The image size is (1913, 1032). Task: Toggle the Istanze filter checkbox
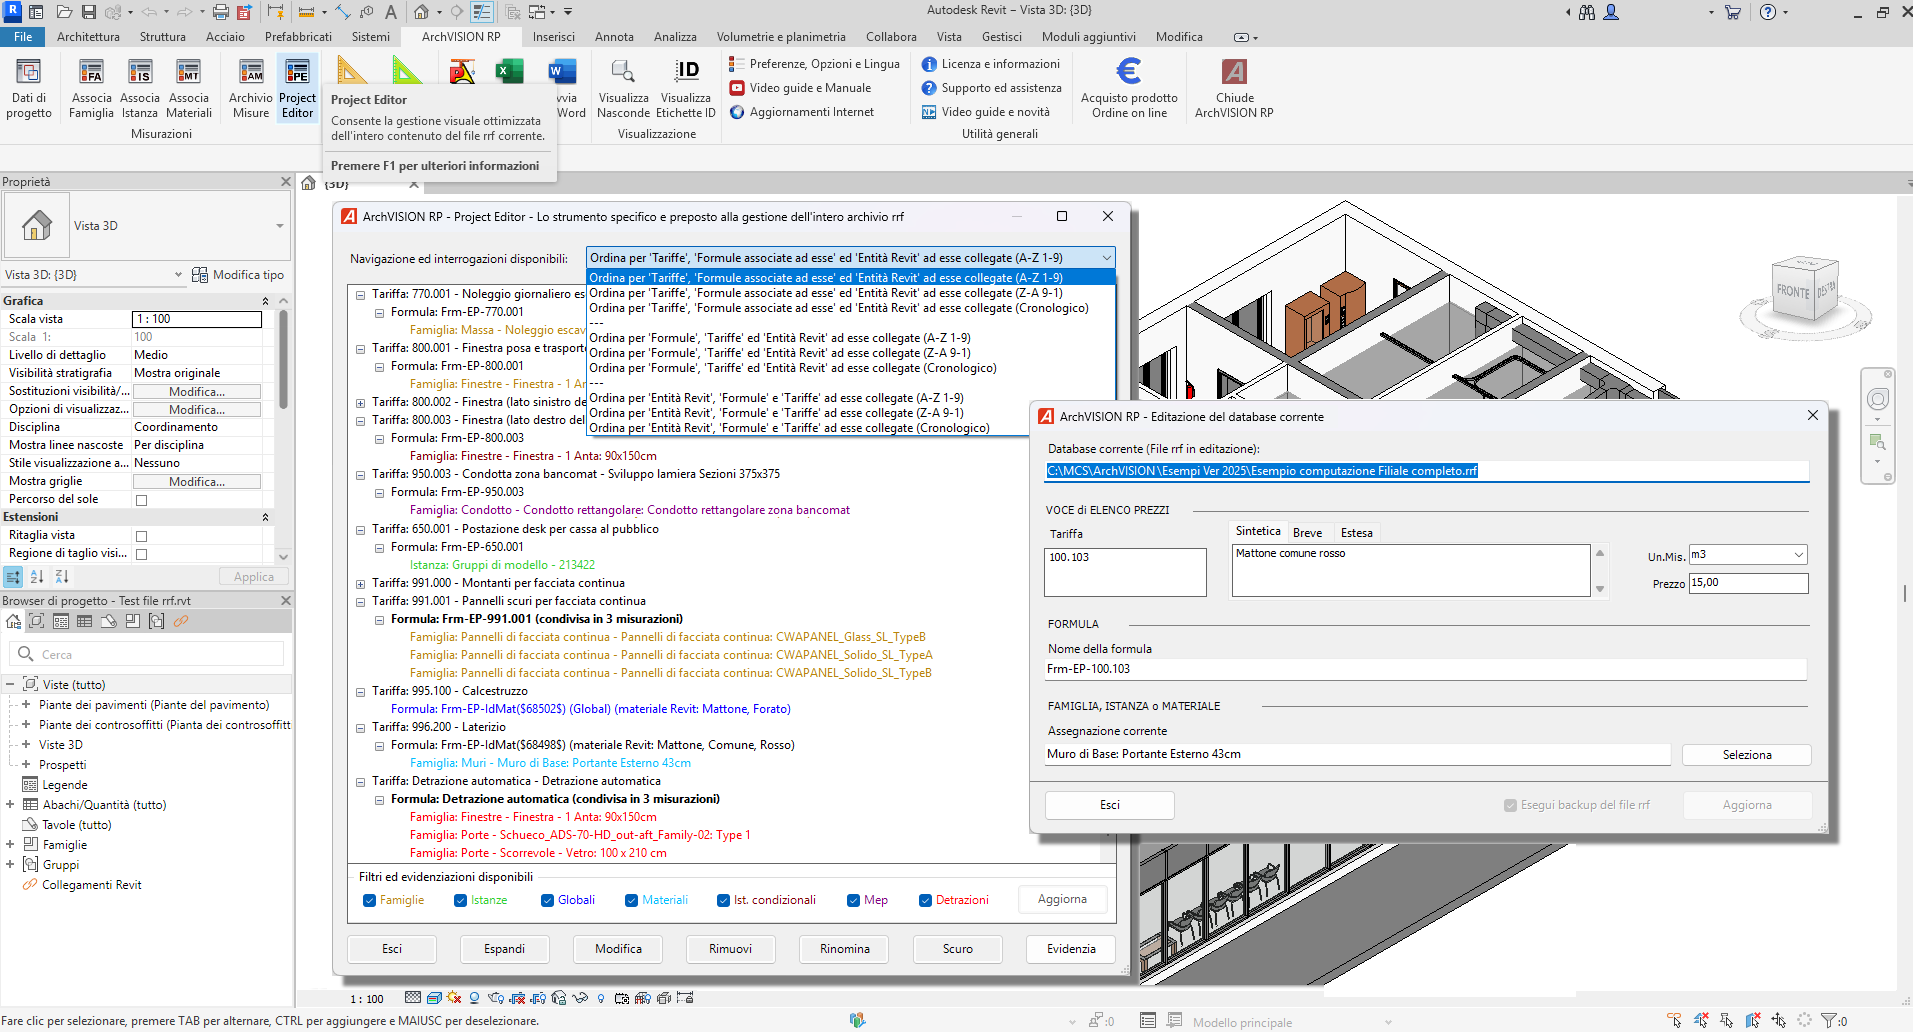coord(461,900)
